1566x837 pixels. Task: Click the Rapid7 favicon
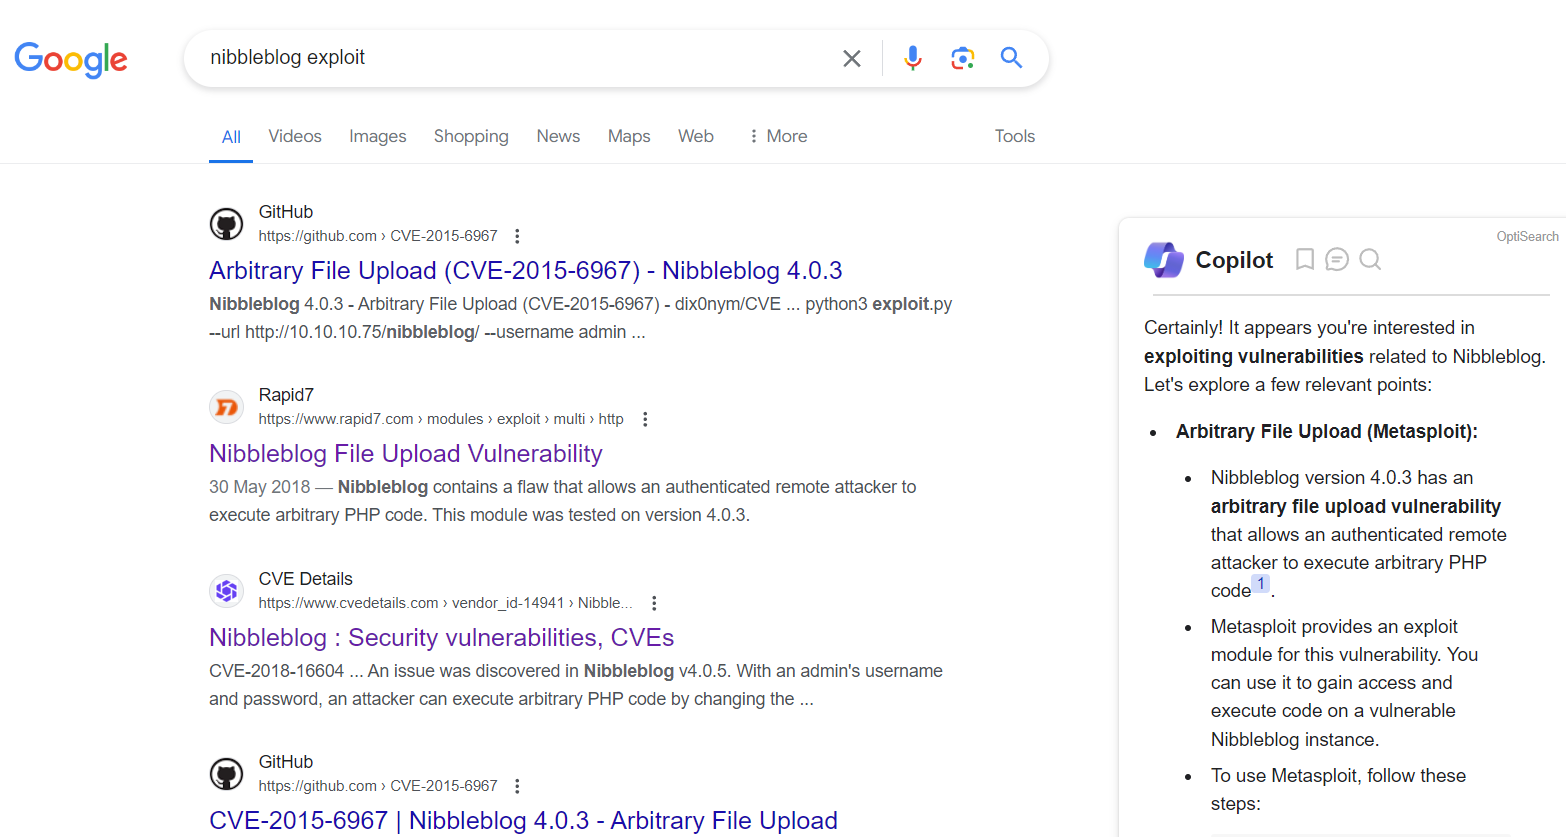tap(226, 407)
